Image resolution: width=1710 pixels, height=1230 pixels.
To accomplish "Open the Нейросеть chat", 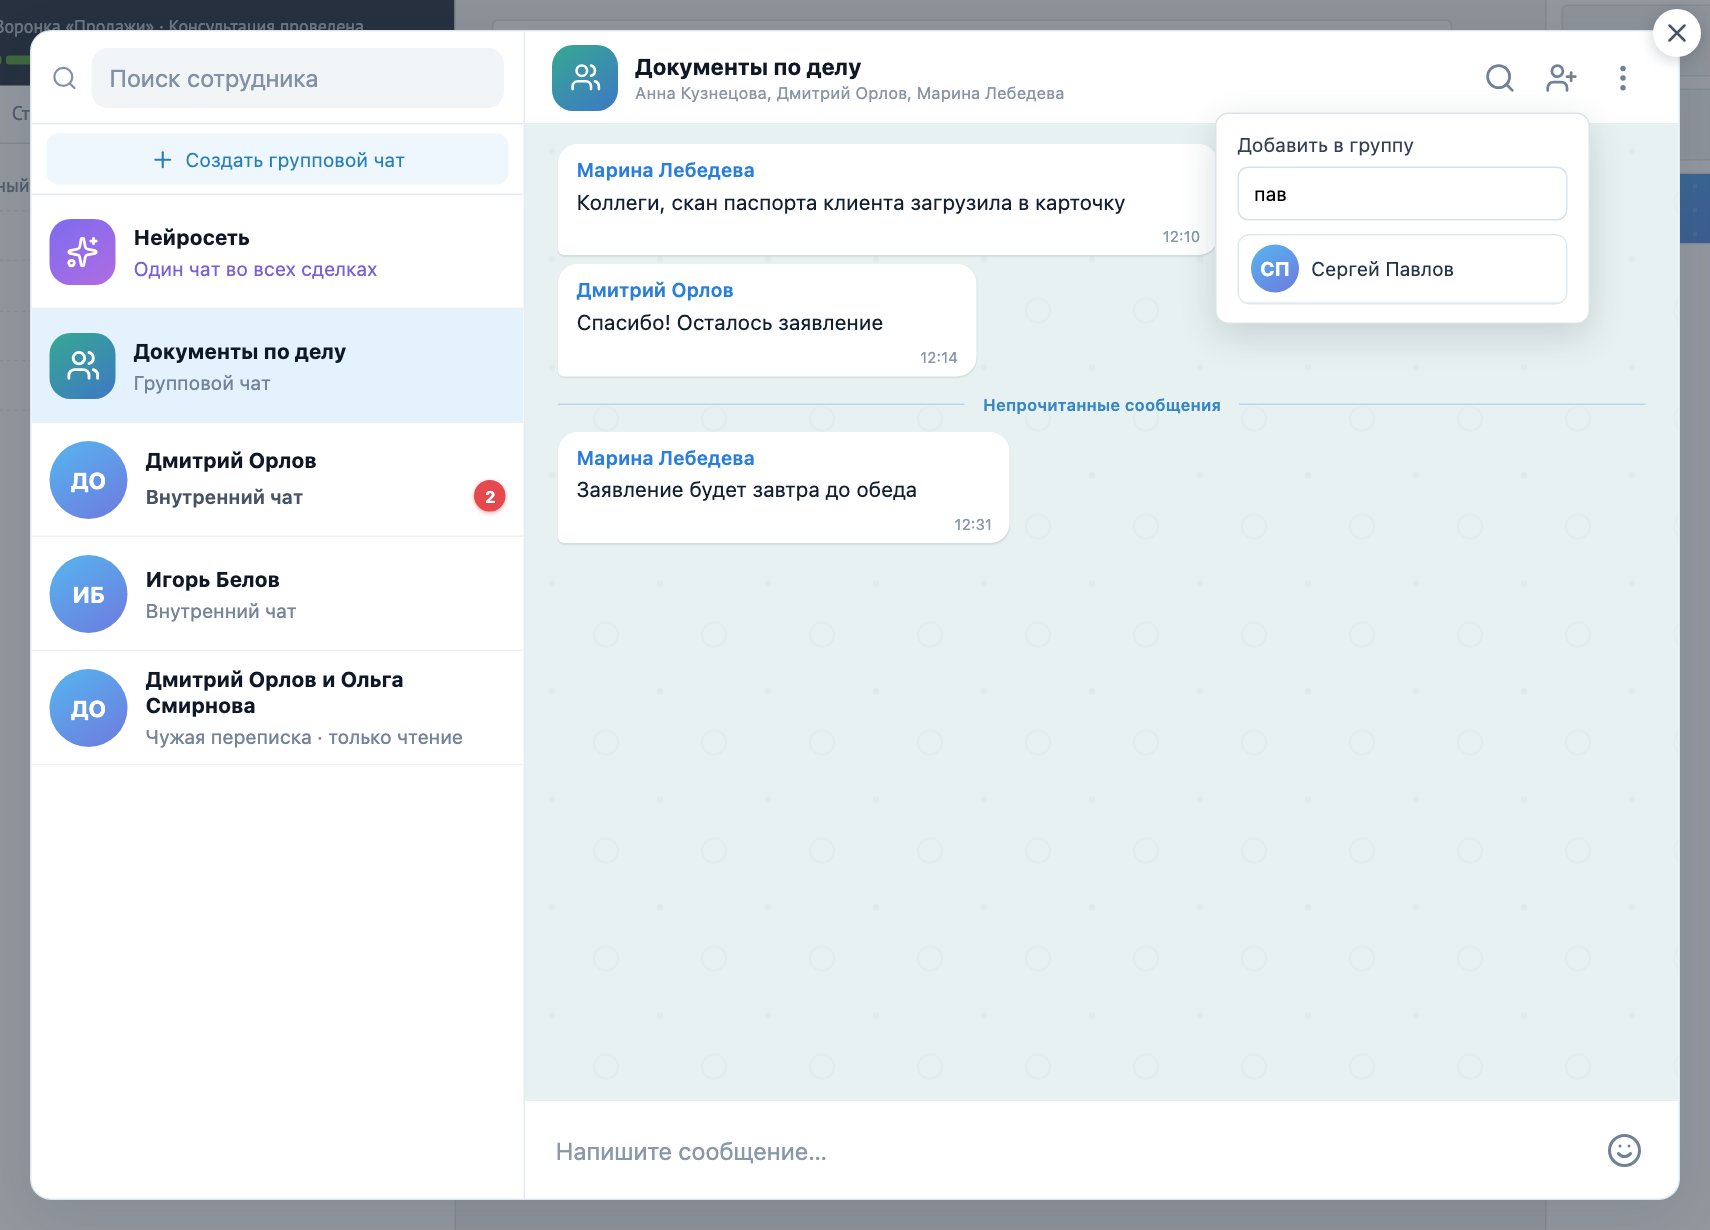I will (x=278, y=252).
